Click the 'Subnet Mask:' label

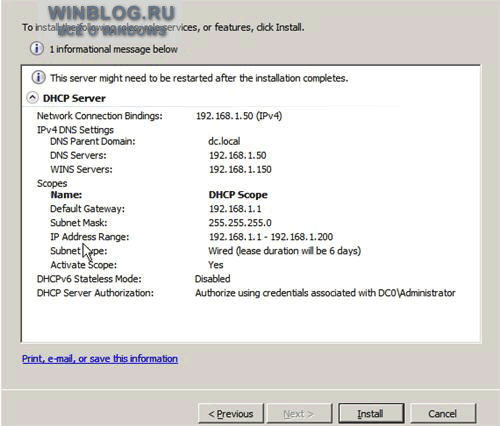[79, 223]
